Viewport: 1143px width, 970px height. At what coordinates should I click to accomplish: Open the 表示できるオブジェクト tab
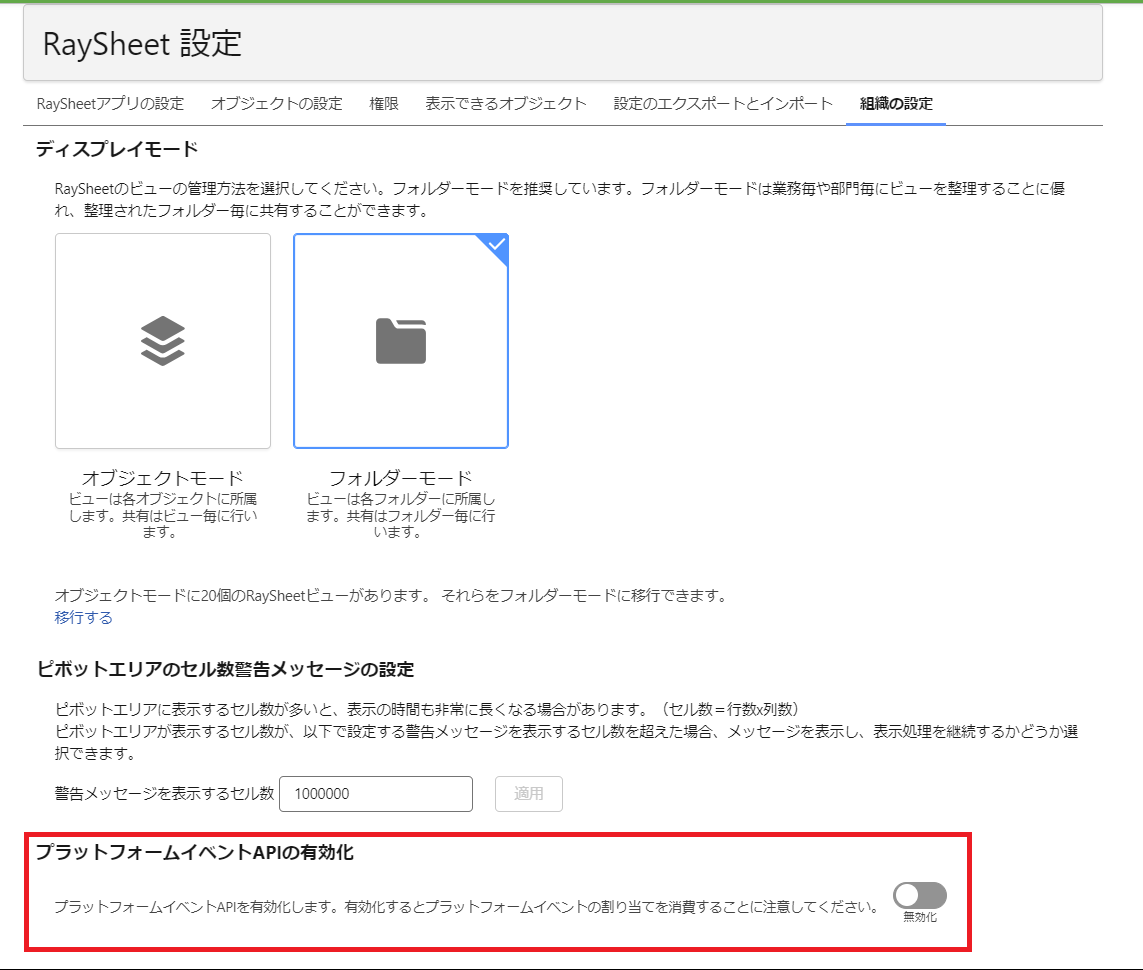tap(506, 104)
